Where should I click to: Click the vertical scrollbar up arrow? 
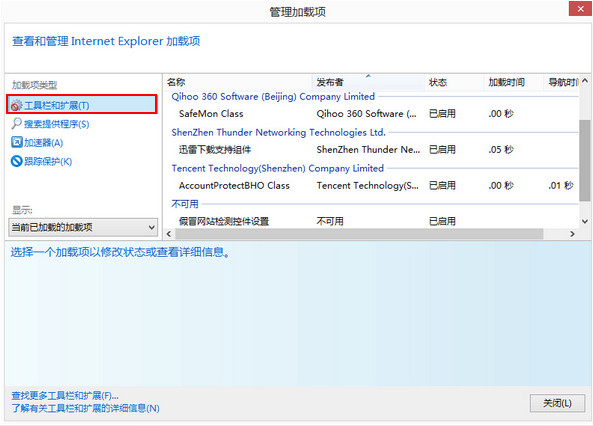pos(585,81)
